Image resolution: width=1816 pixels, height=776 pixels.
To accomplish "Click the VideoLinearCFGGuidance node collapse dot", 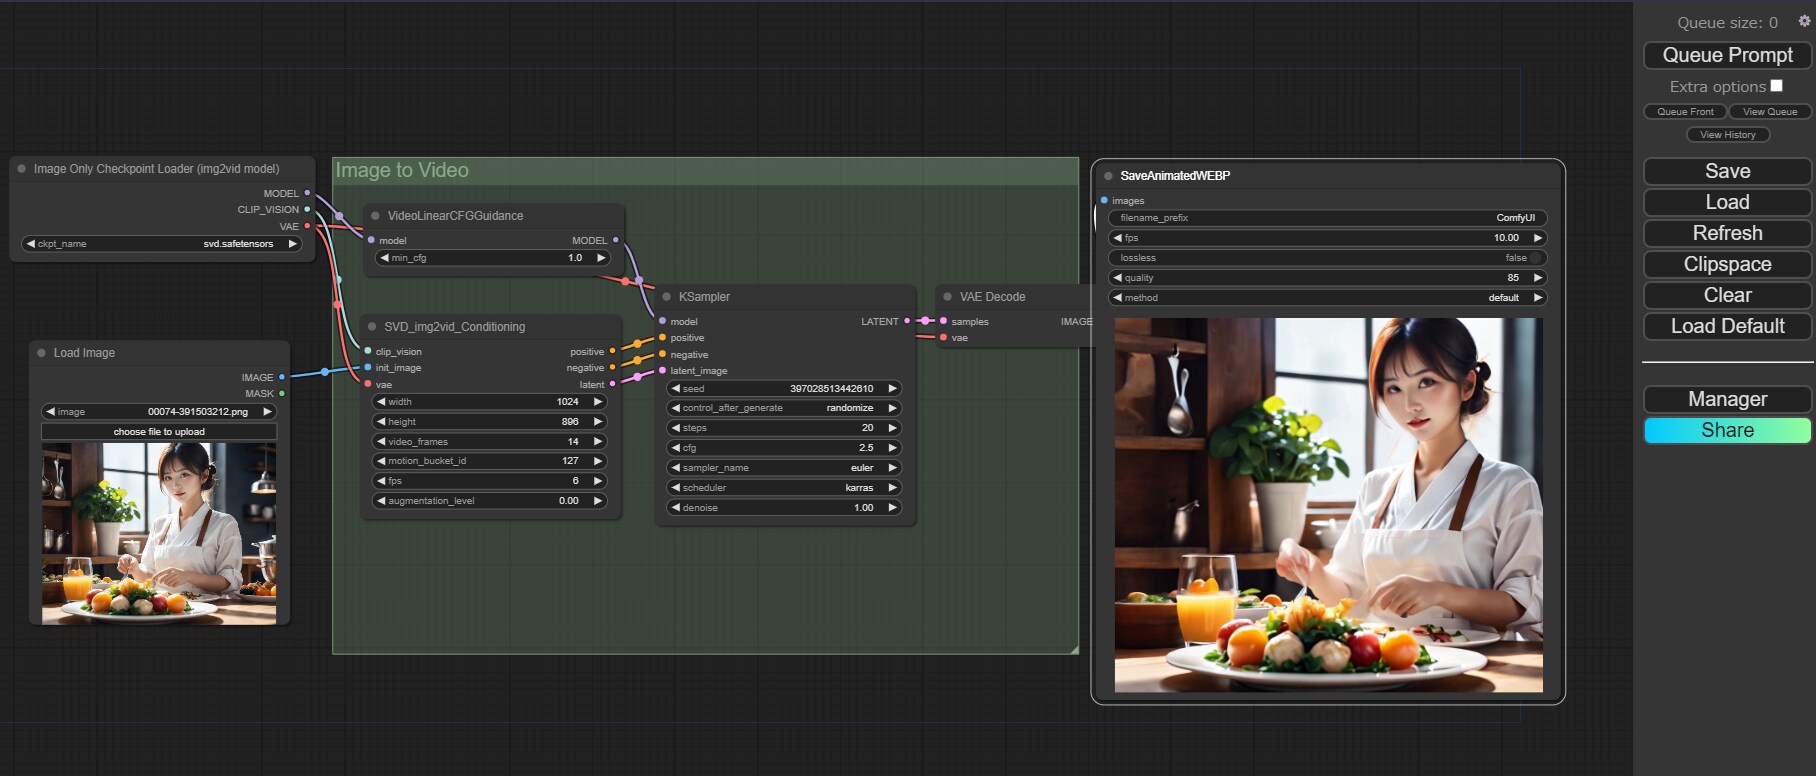I will click(376, 216).
